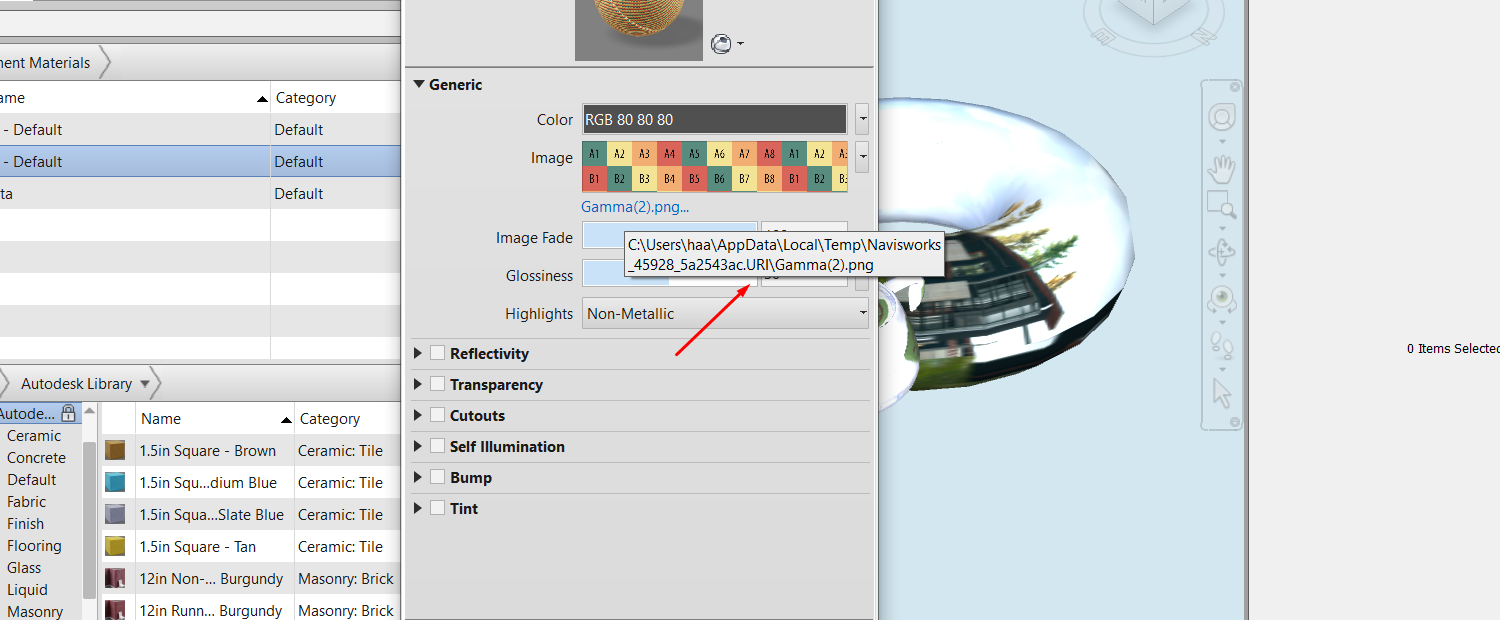Click the RGB 80 80 80 color swatch
1500x620 pixels.
pos(714,119)
